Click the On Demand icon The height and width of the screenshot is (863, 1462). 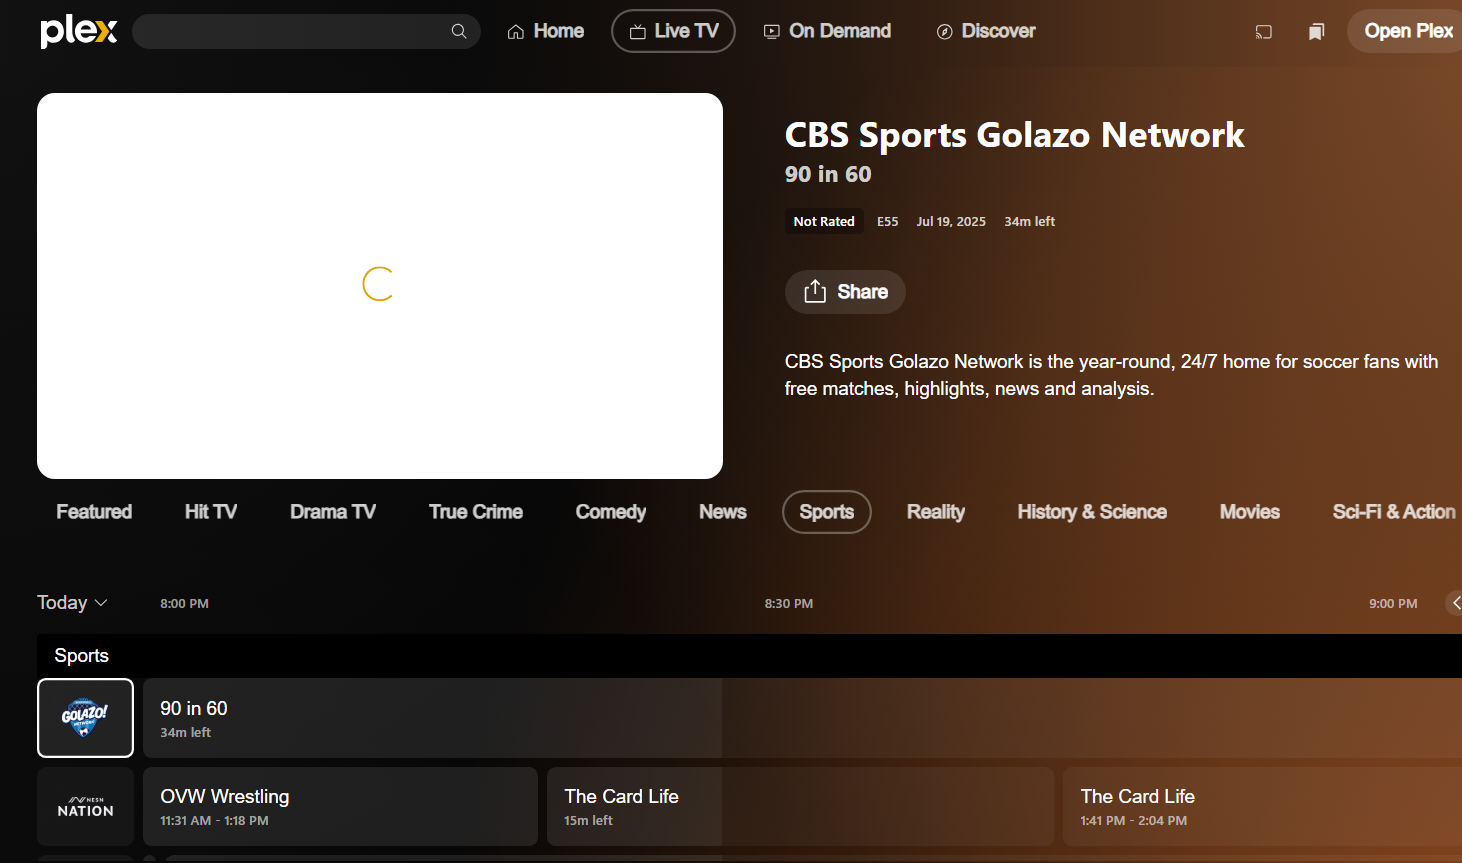tap(770, 31)
